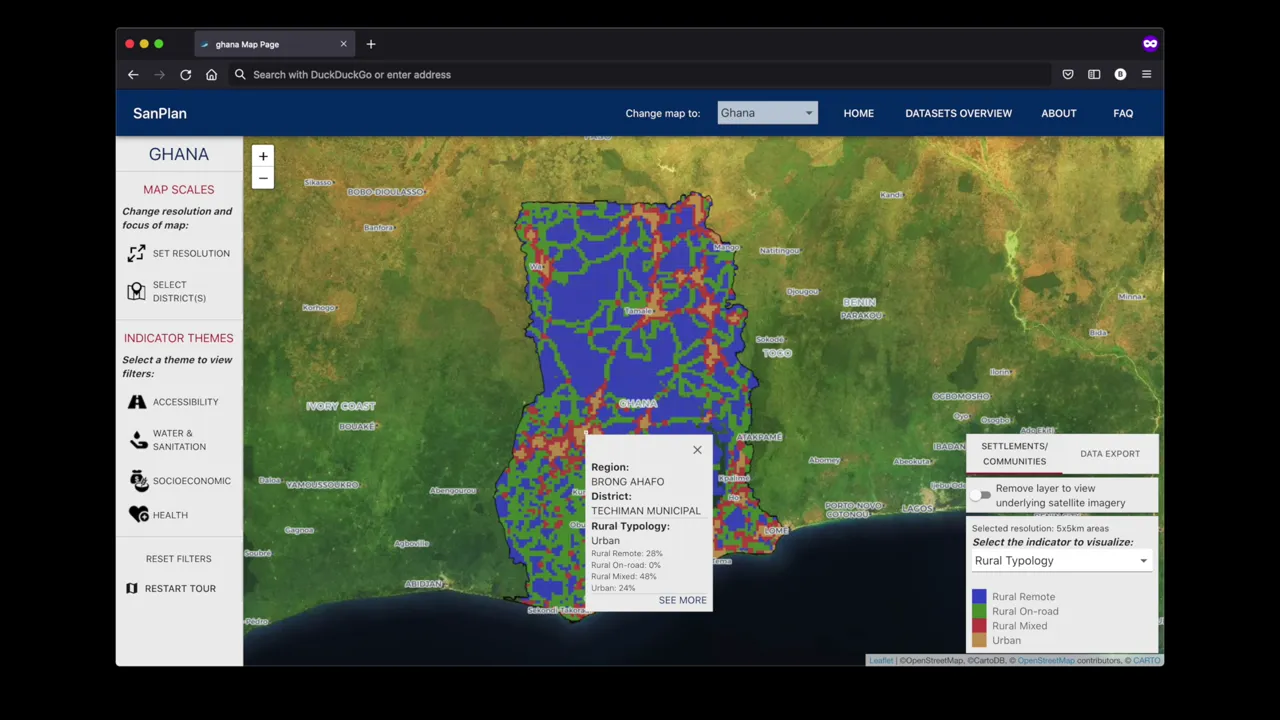Click the Urban tan legend swatch
The width and height of the screenshot is (1280, 720).
979,640
